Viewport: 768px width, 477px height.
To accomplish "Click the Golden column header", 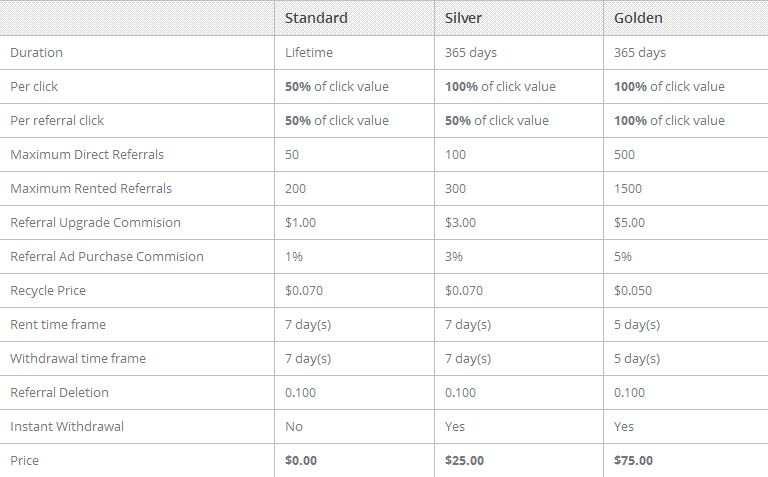I will tap(638, 18).
